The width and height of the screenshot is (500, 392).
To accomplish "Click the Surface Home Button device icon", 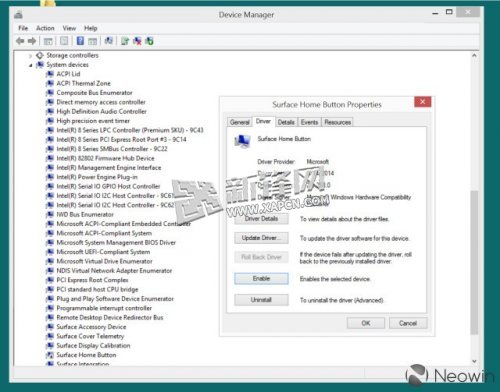I will coord(50,355).
